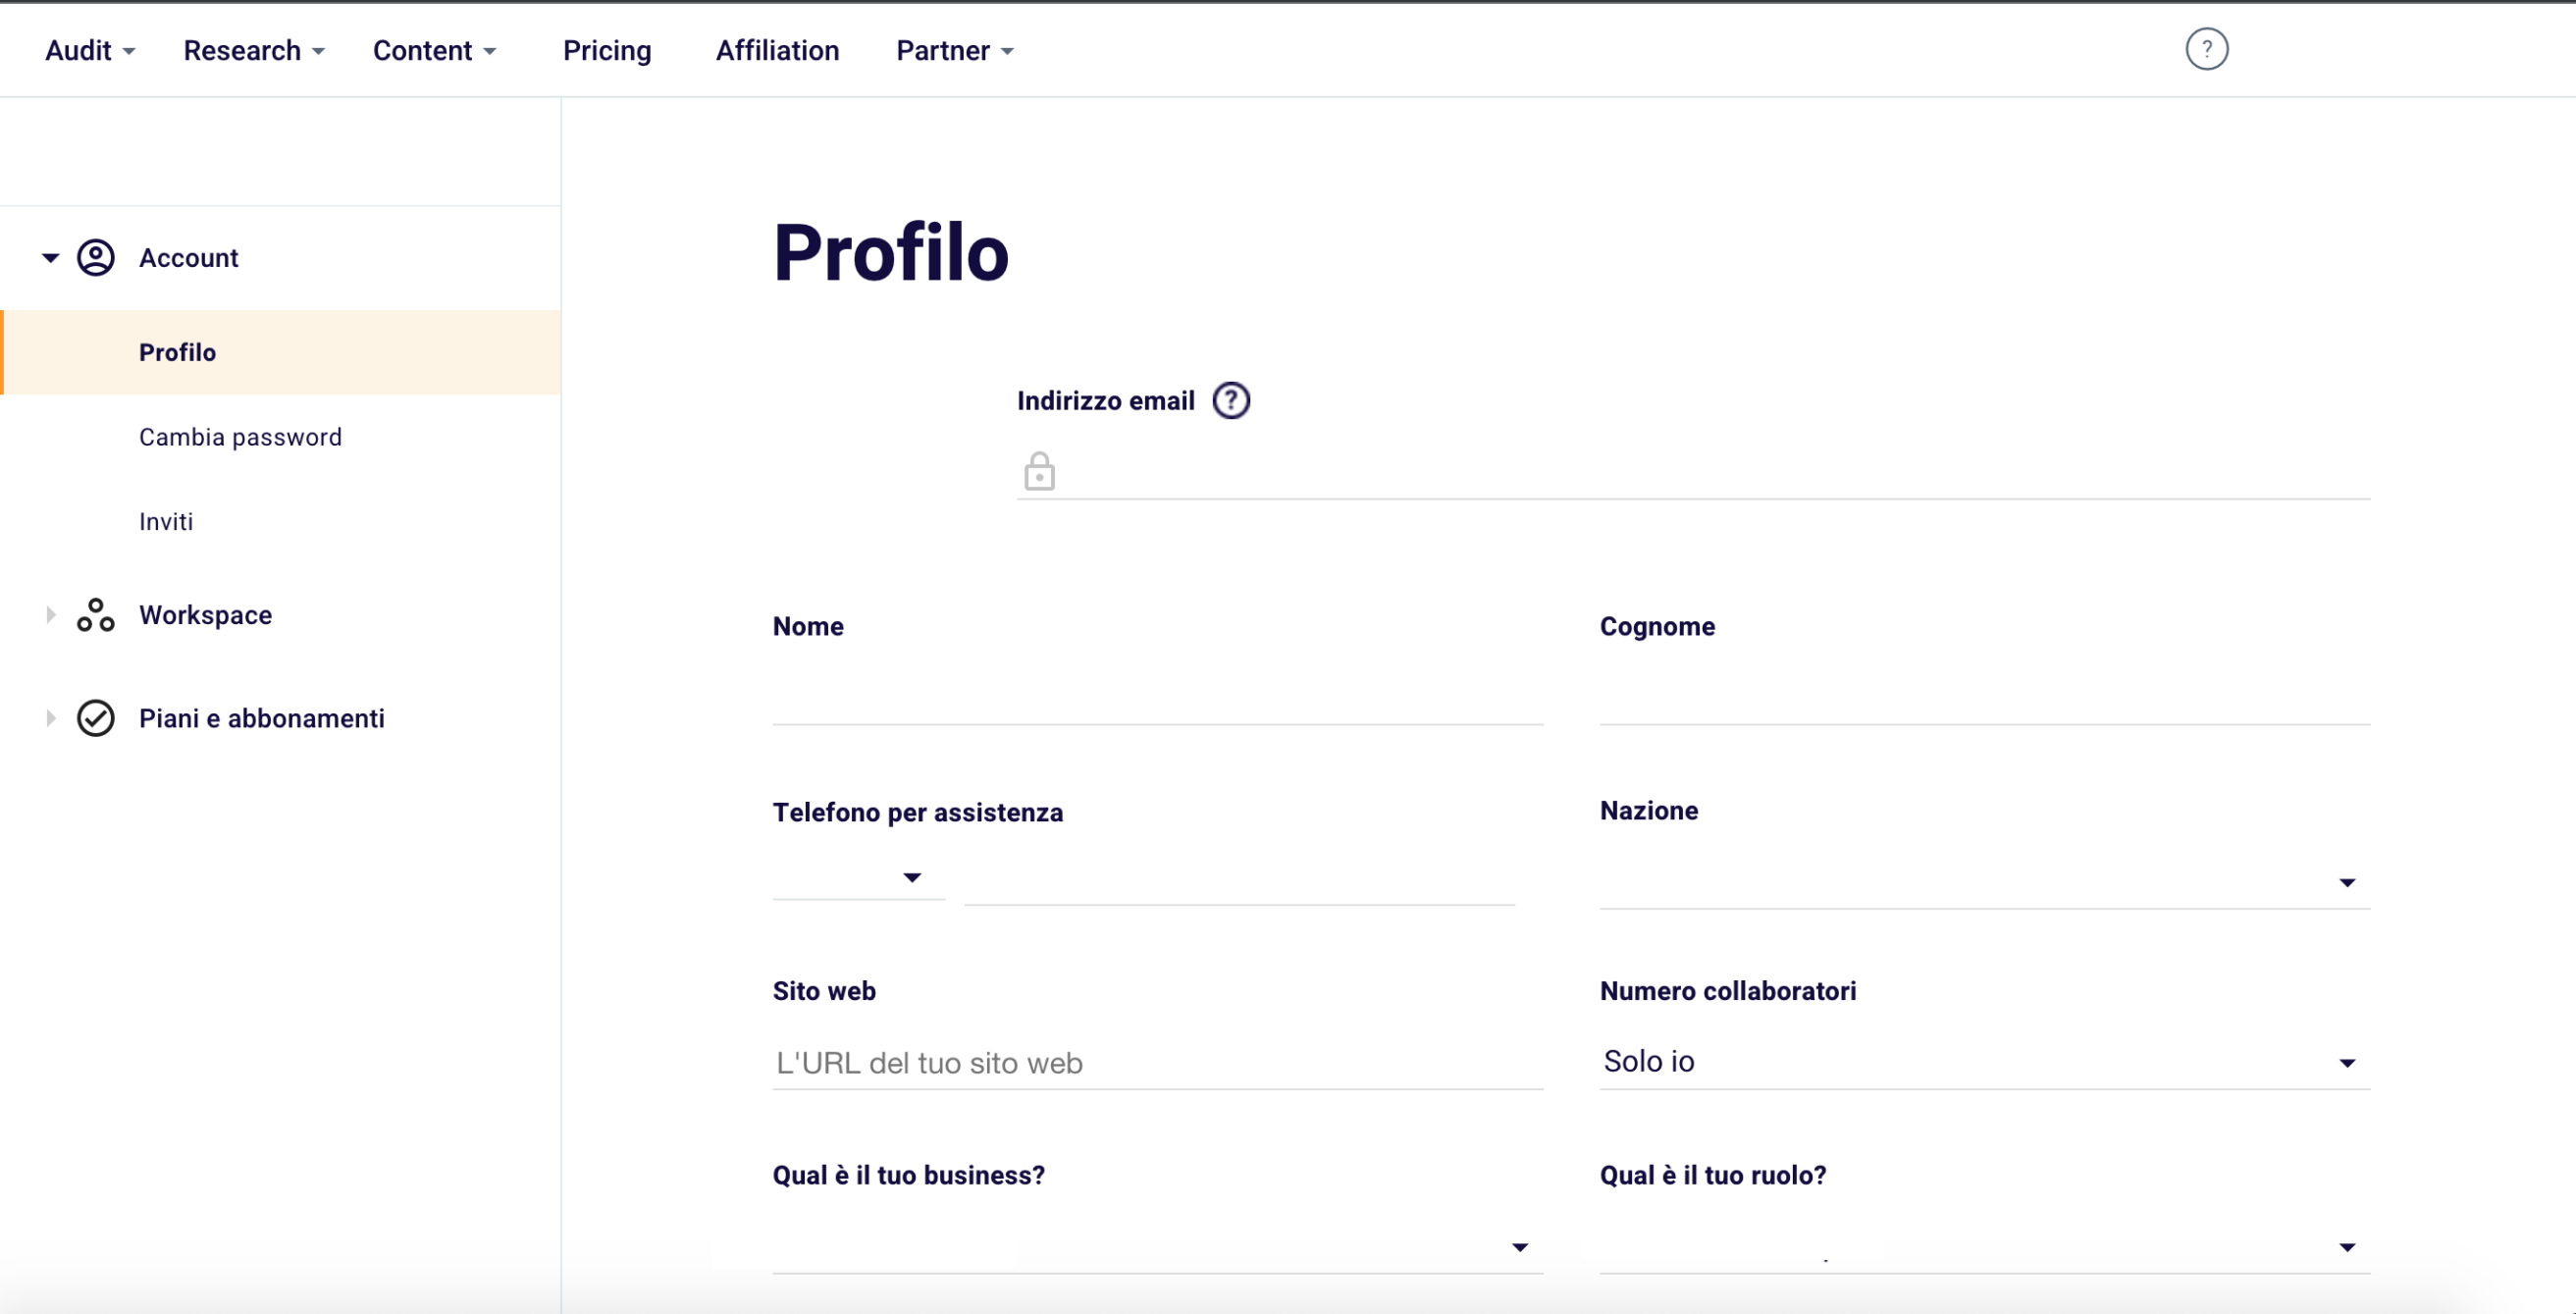Click the Profilo page heading
Image resolution: width=2576 pixels, height=1314 pixels.
(891, 252)
